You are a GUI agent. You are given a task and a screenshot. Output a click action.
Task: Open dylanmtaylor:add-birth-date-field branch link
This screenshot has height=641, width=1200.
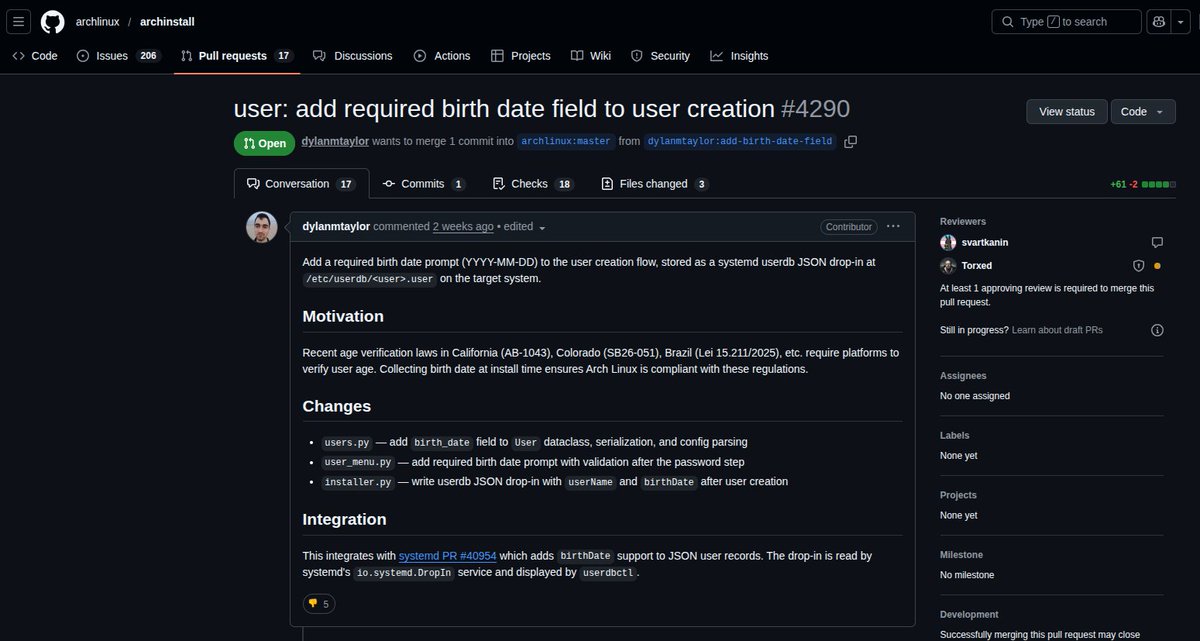pyautogui.click(x=740, y=142)
